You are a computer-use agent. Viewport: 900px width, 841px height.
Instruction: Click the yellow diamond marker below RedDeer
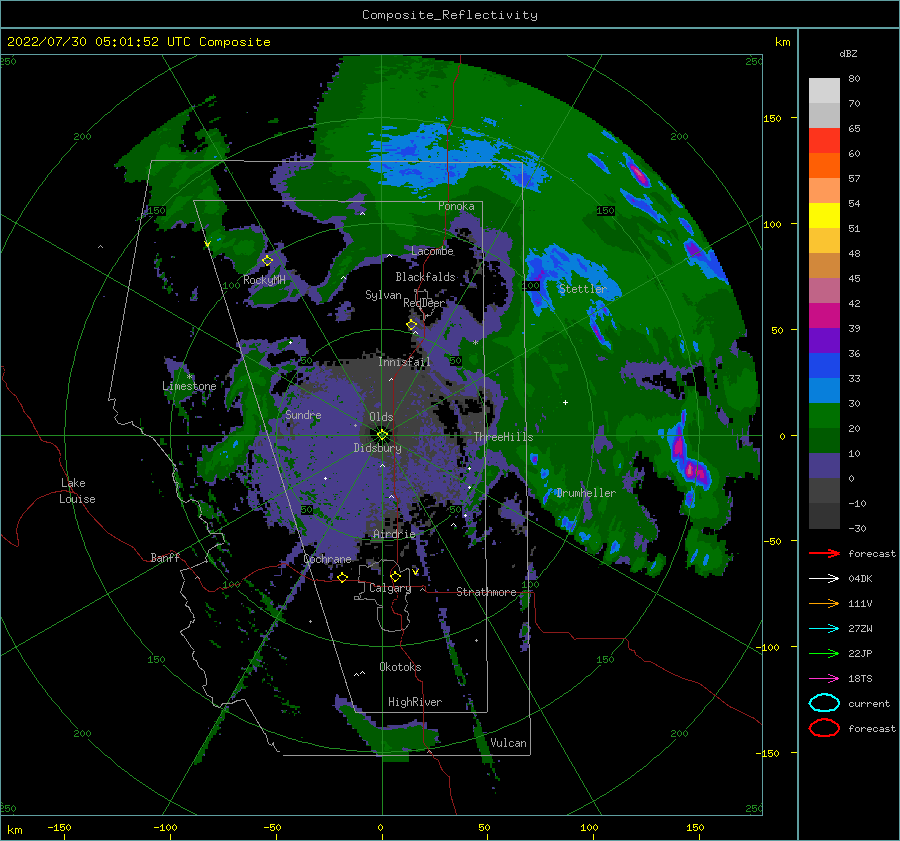coord(412,325)
